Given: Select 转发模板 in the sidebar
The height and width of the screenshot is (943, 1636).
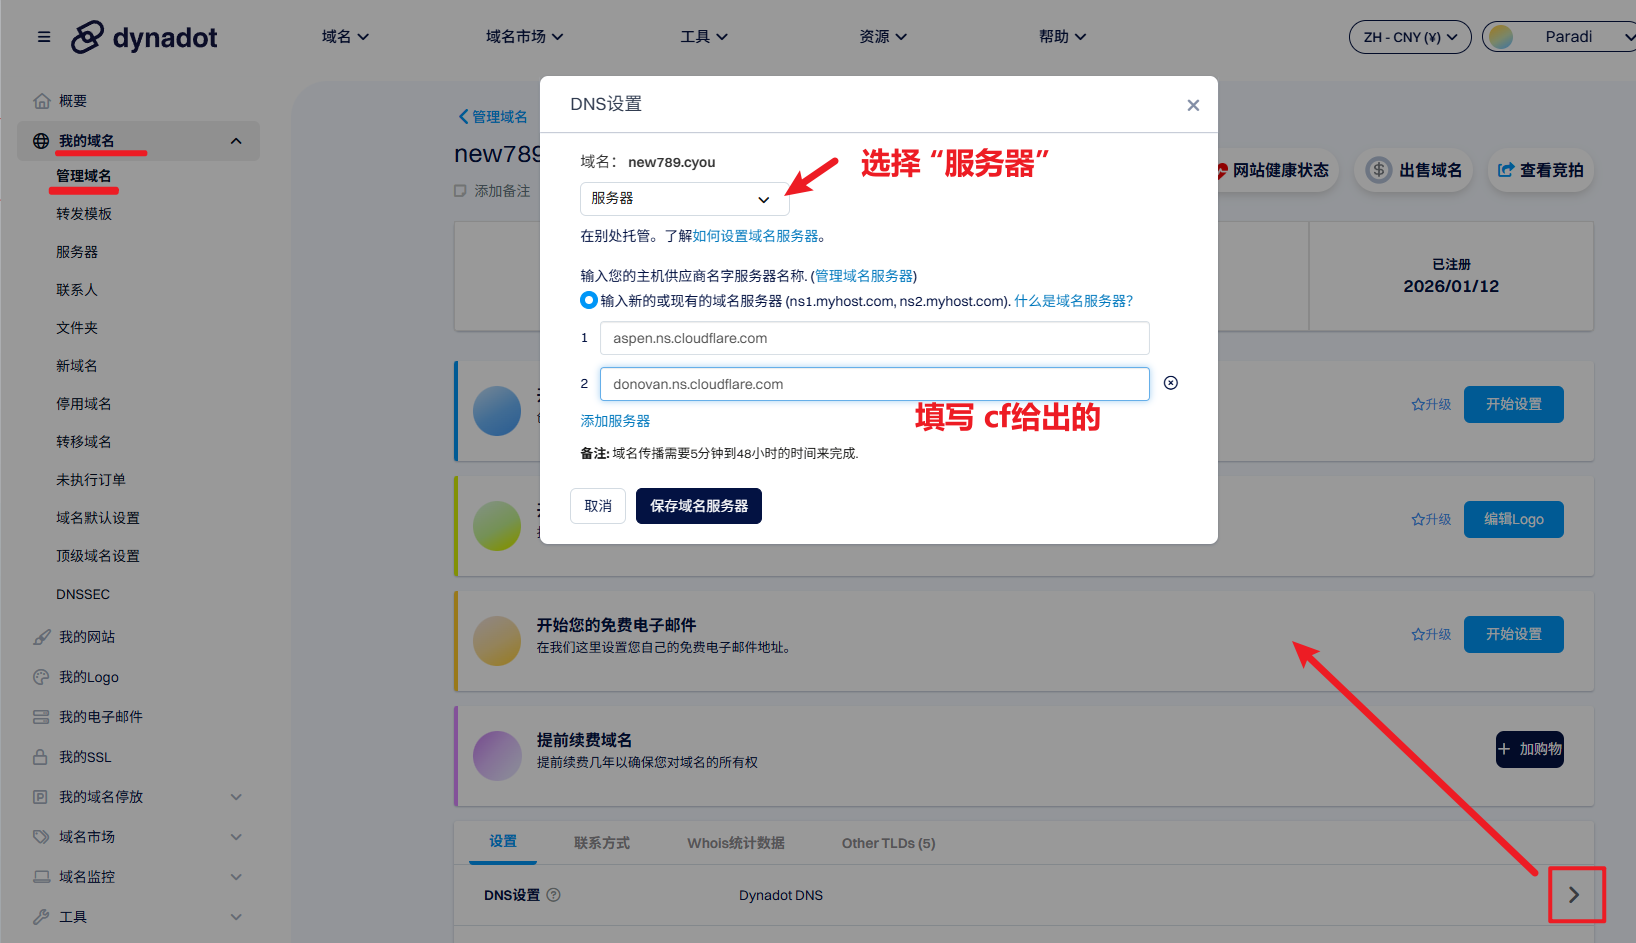Looking at the screenshot, I should coord(84,214).
